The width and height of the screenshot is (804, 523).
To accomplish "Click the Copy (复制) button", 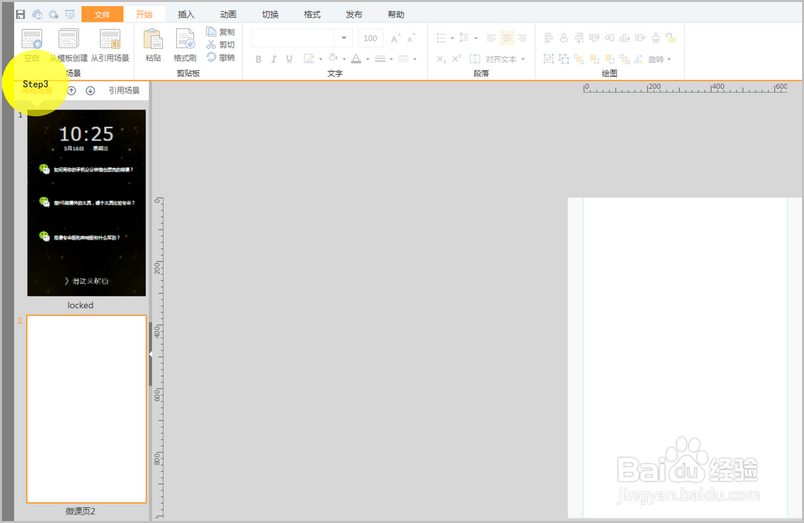I will pos(220,32).
